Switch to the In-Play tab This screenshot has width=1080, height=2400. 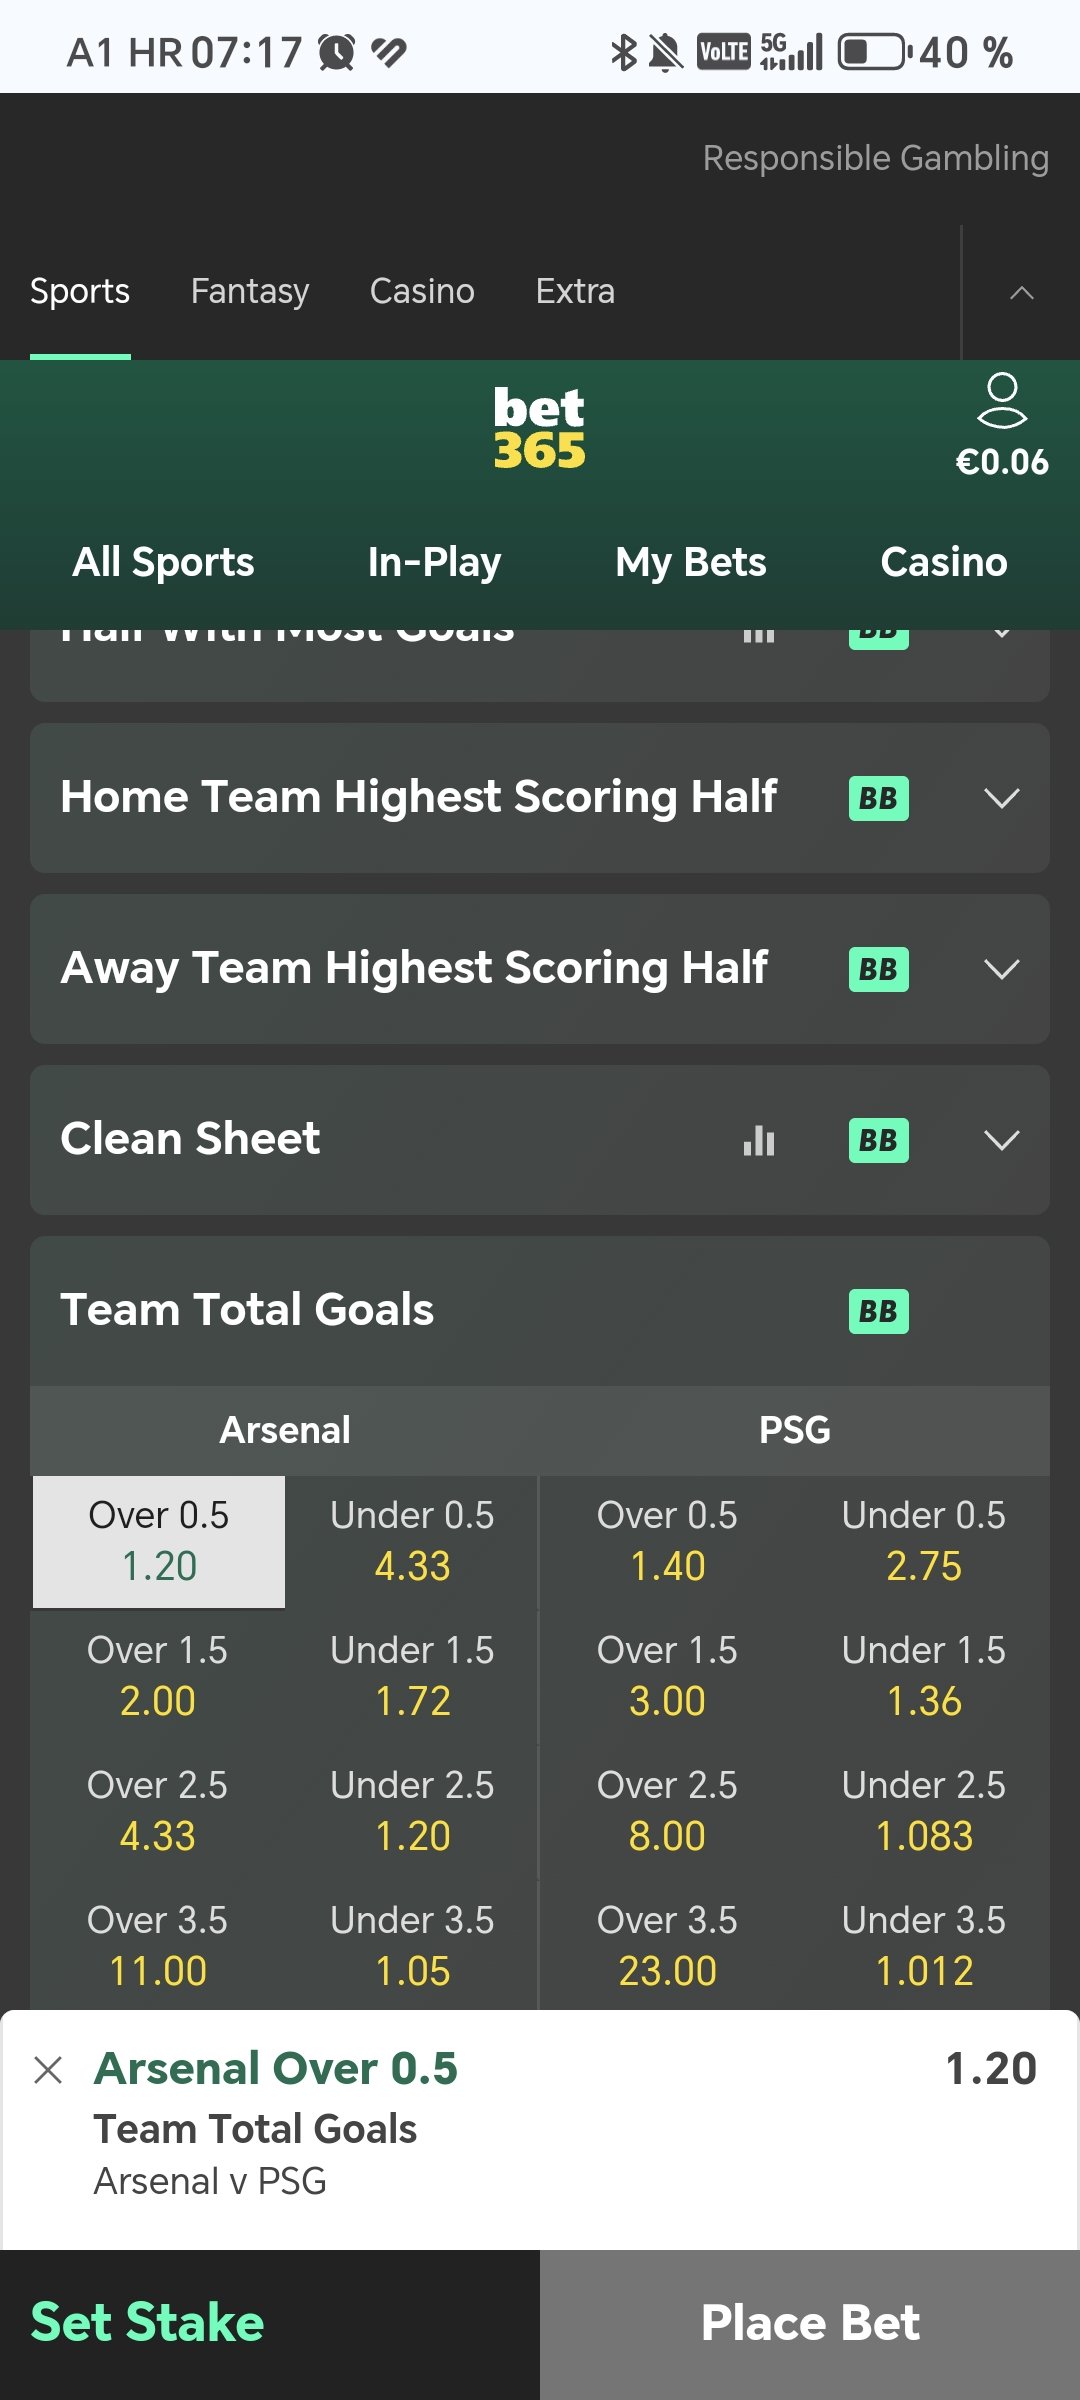pos(434,562)
